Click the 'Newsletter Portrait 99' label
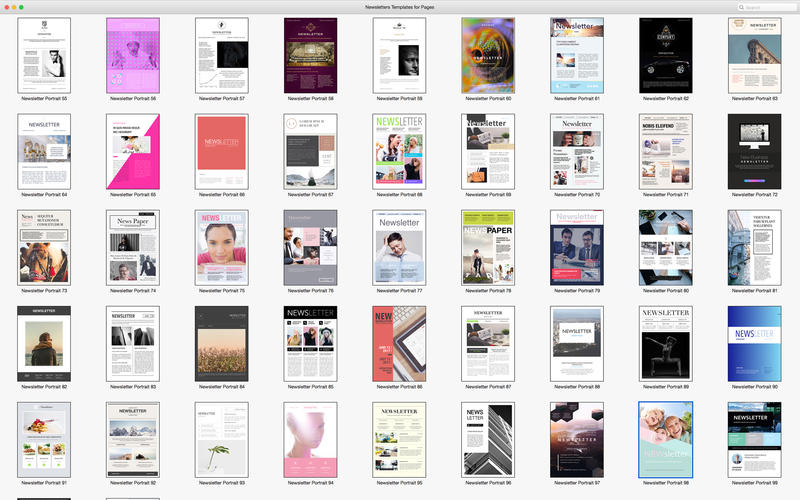The height and width of the screenshot is (500, 800). 754,482
